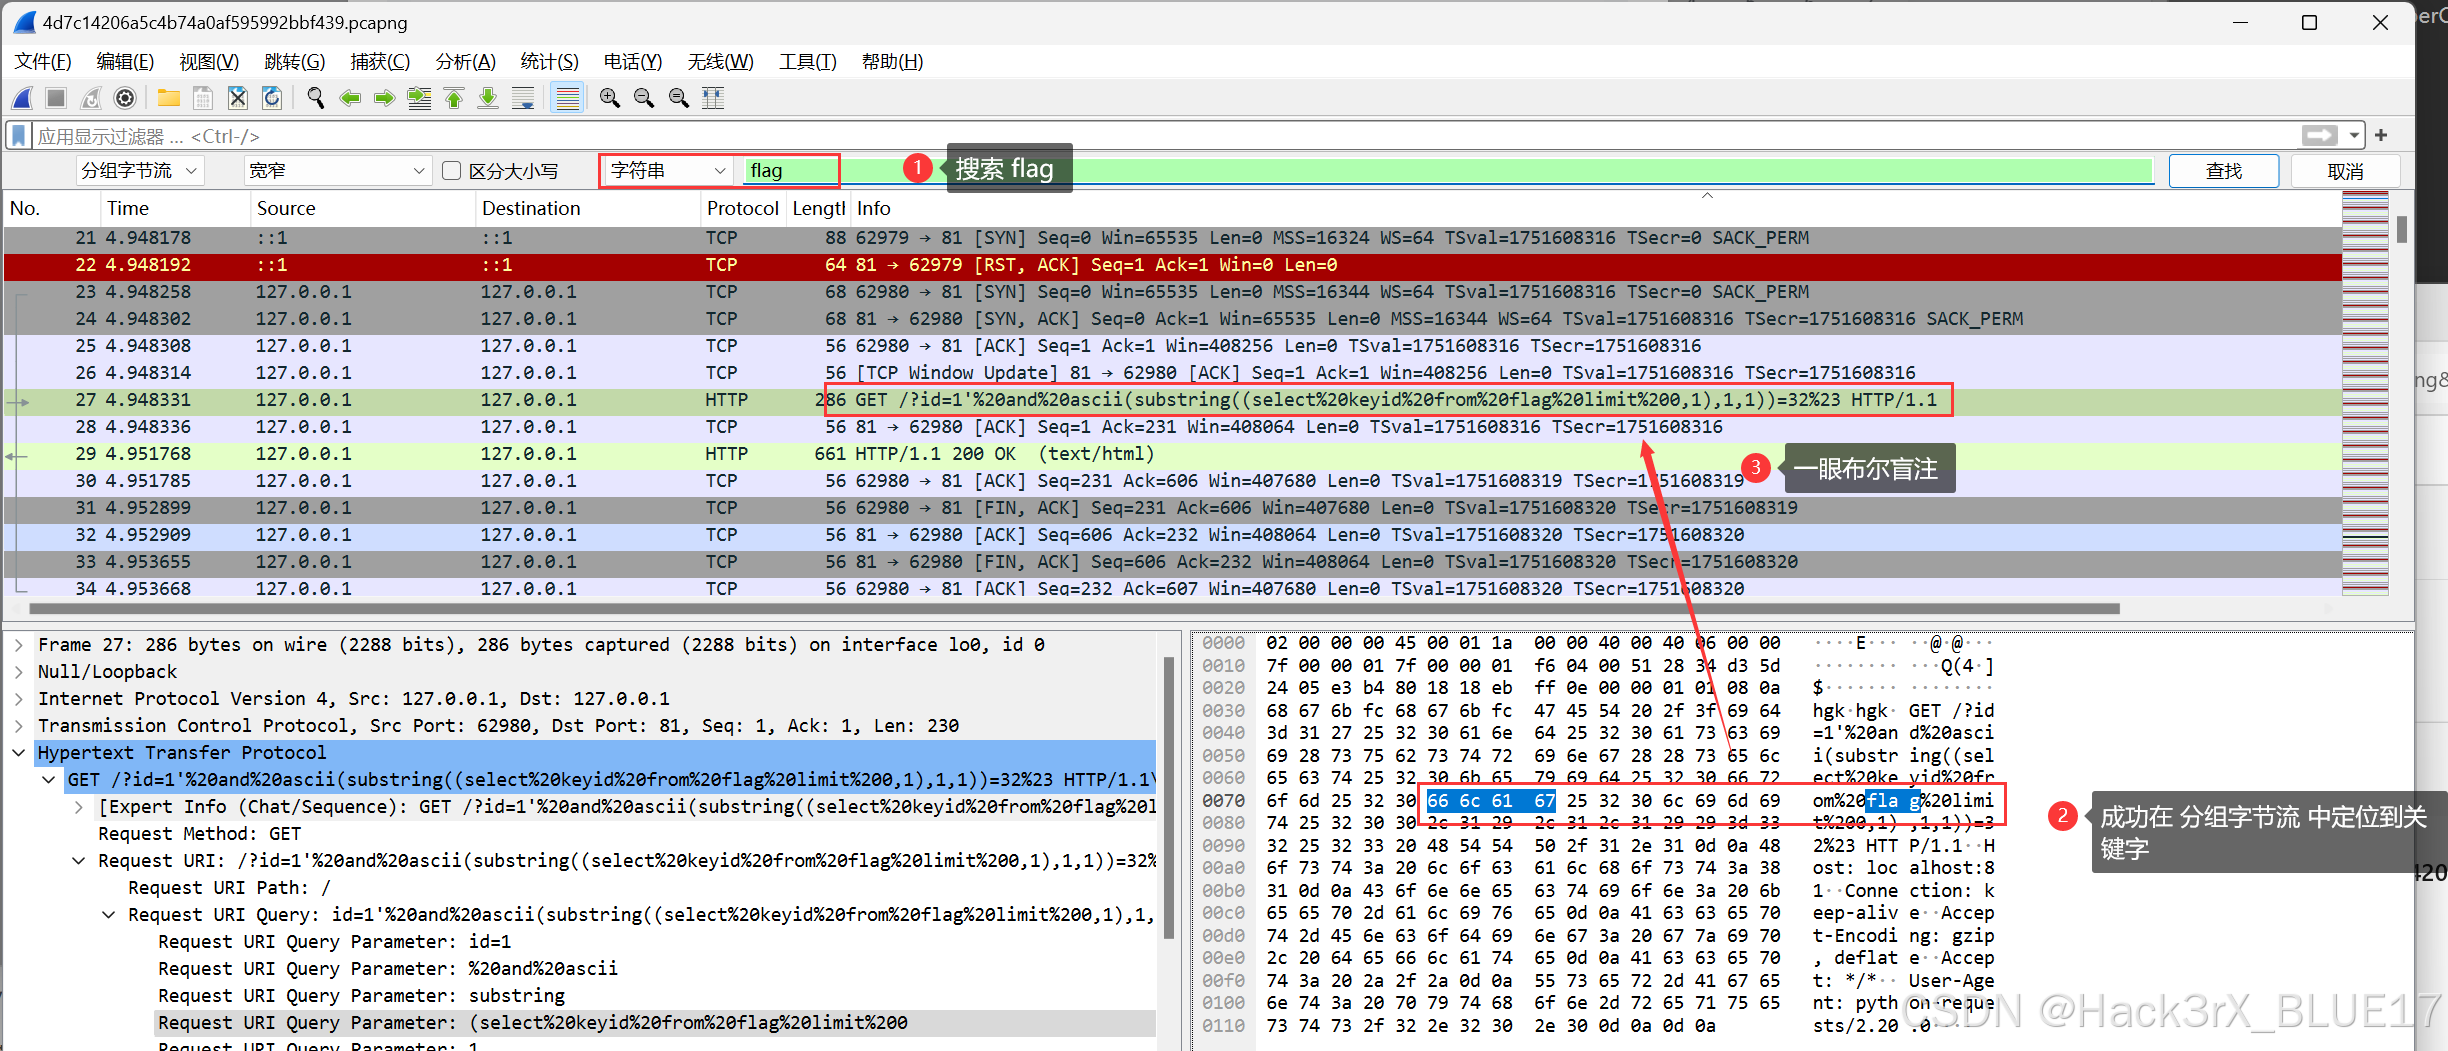Open the display filter history dropdown
The height and width of the screenshot is (1051, 2448).
point(2355,135)
